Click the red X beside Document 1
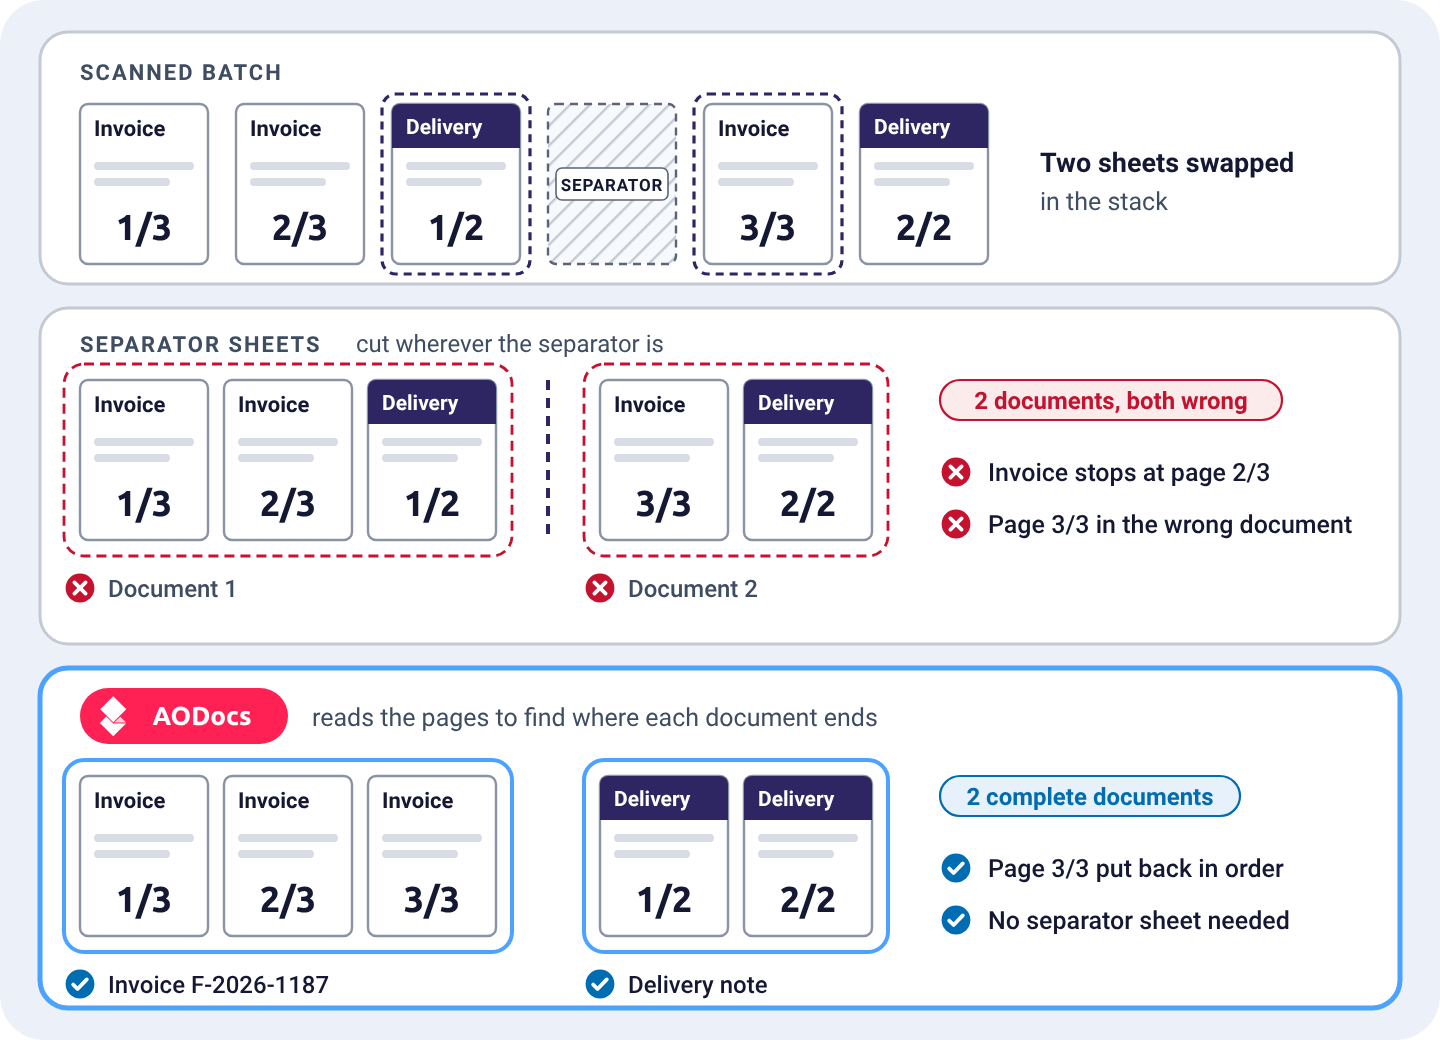1440x1040 pixels. tap(80, 588)
